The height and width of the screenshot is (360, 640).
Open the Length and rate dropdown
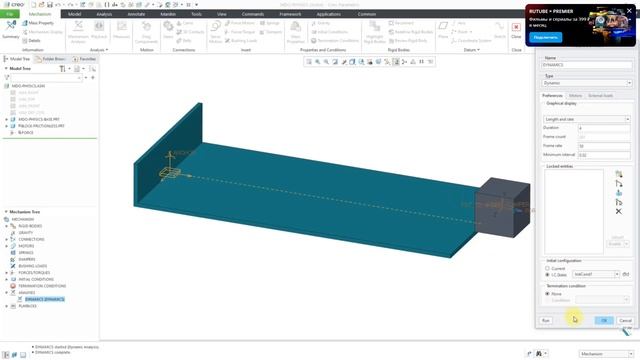587,119
